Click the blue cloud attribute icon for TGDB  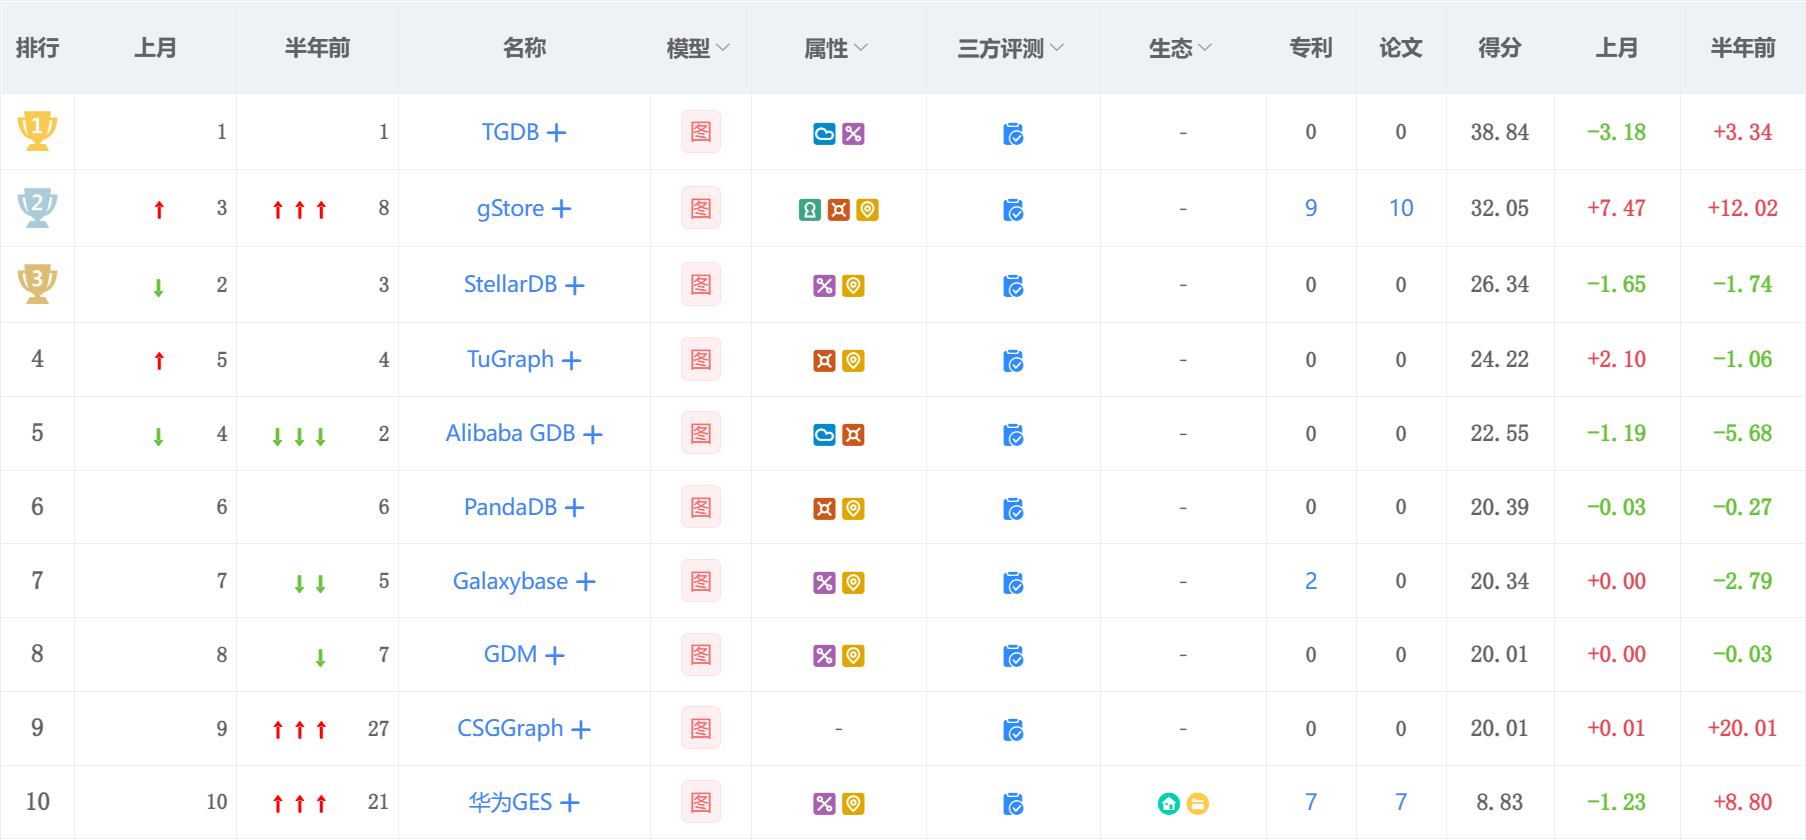824,134
